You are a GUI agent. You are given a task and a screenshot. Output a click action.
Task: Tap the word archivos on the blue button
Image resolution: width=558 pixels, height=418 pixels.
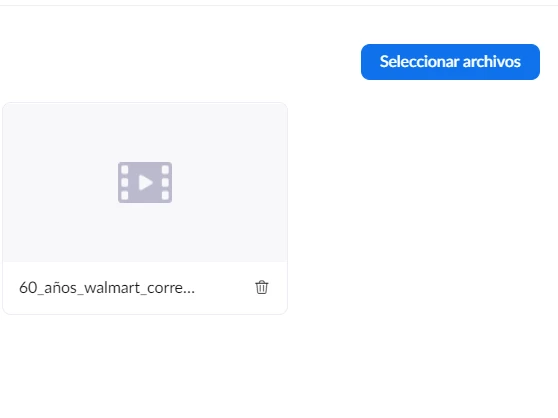[491, 62]
